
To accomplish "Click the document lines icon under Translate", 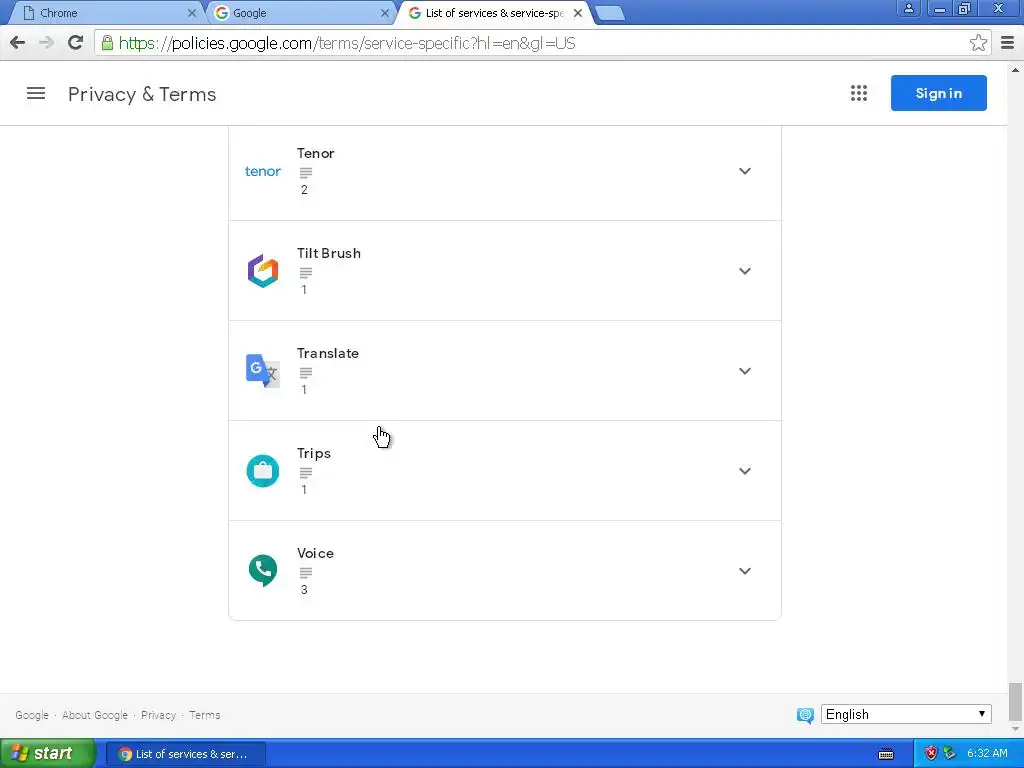I will pyautogui.click(x=306, y=372).
